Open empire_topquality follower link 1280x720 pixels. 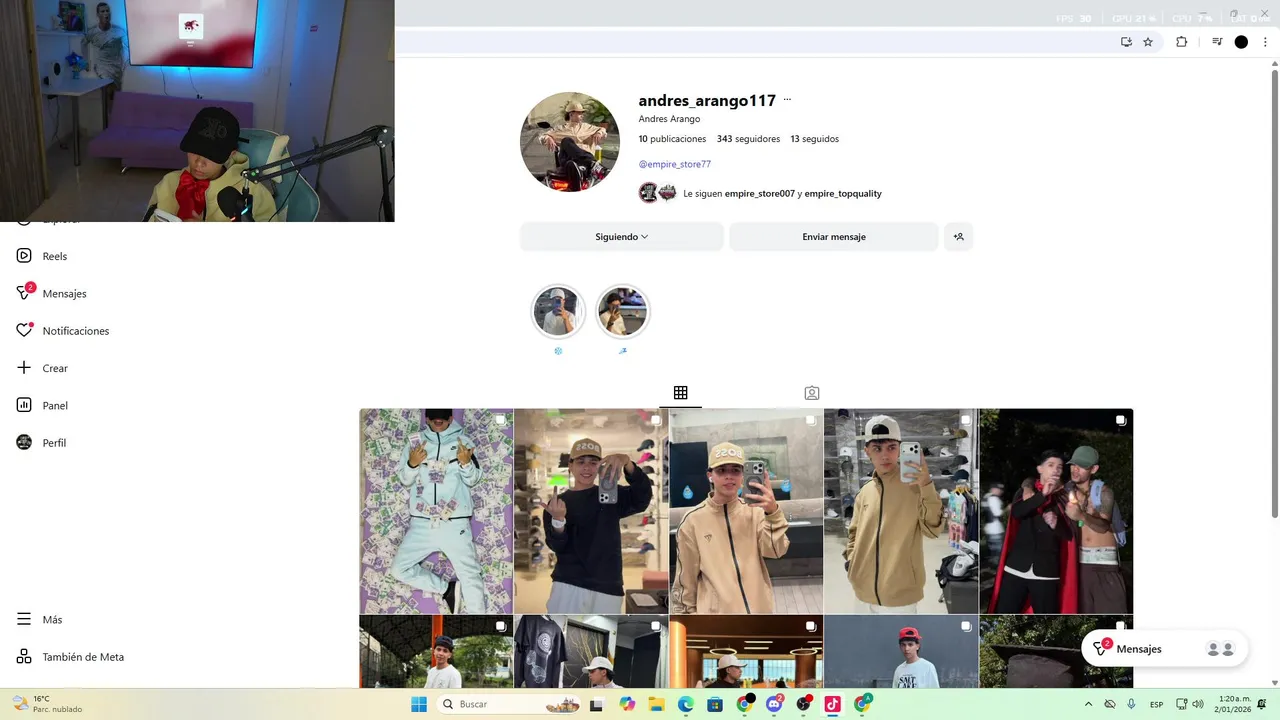[843, 194]
